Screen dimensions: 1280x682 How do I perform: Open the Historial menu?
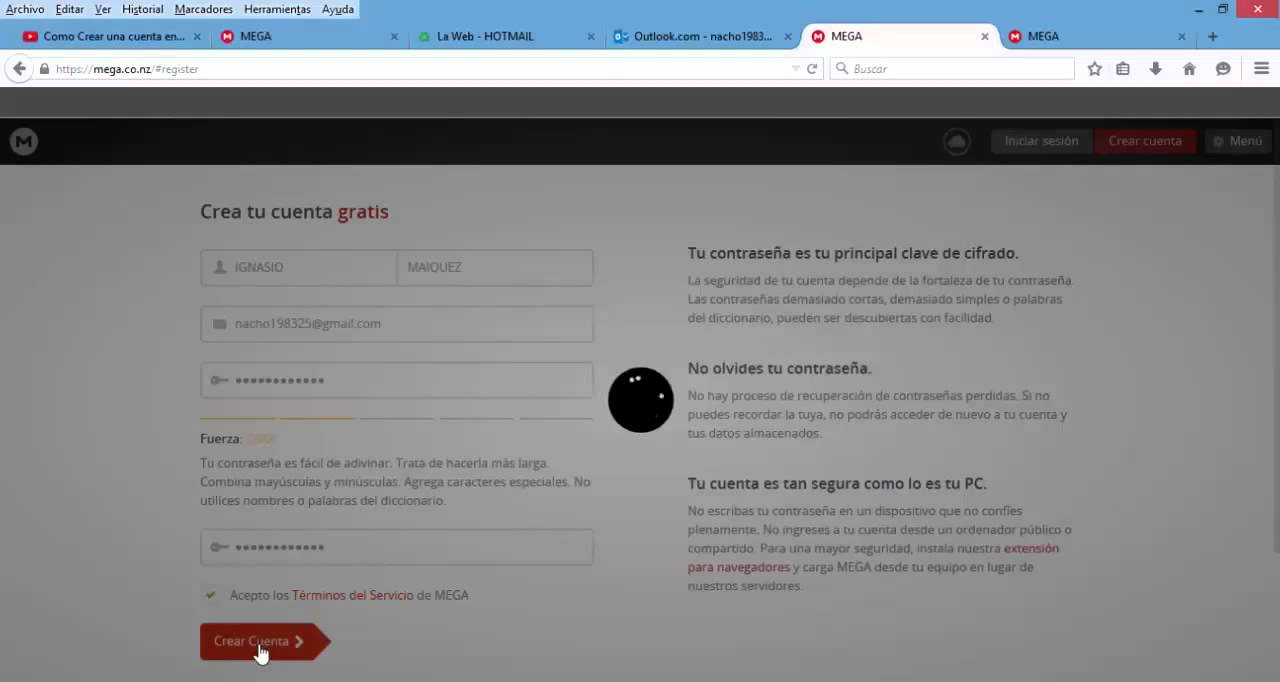coord(143,9)
